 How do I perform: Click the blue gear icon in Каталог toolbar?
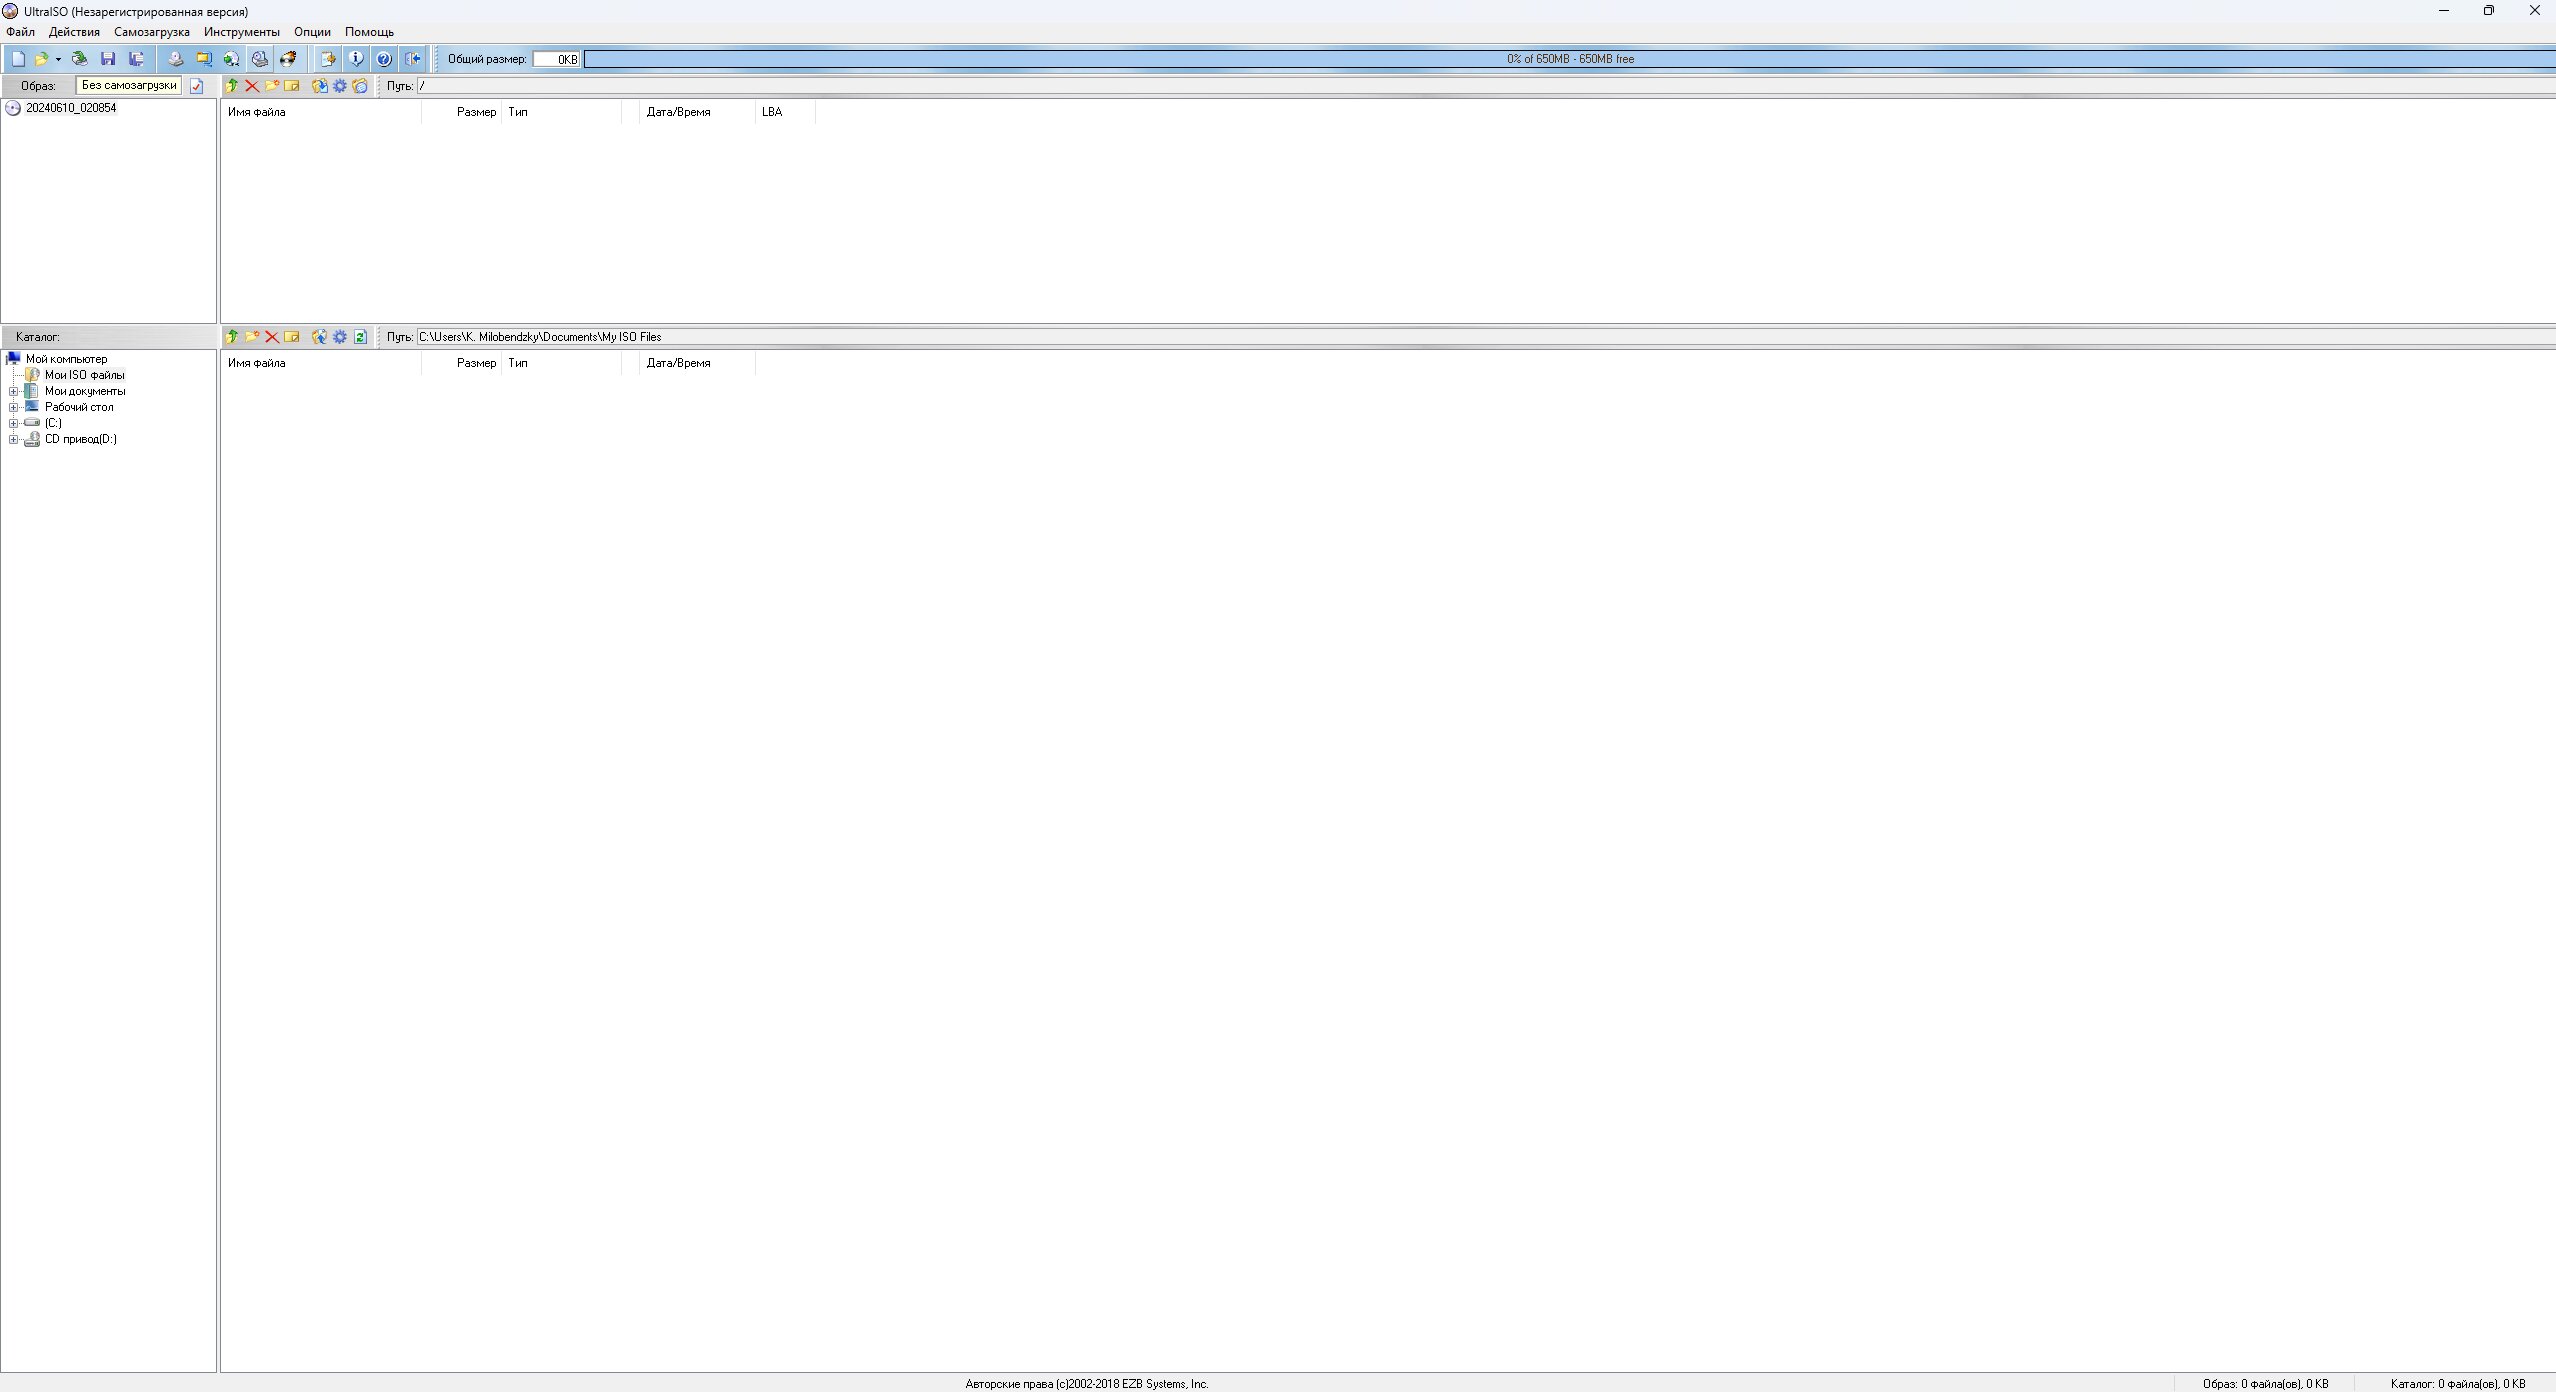click(x=340, y=337)
